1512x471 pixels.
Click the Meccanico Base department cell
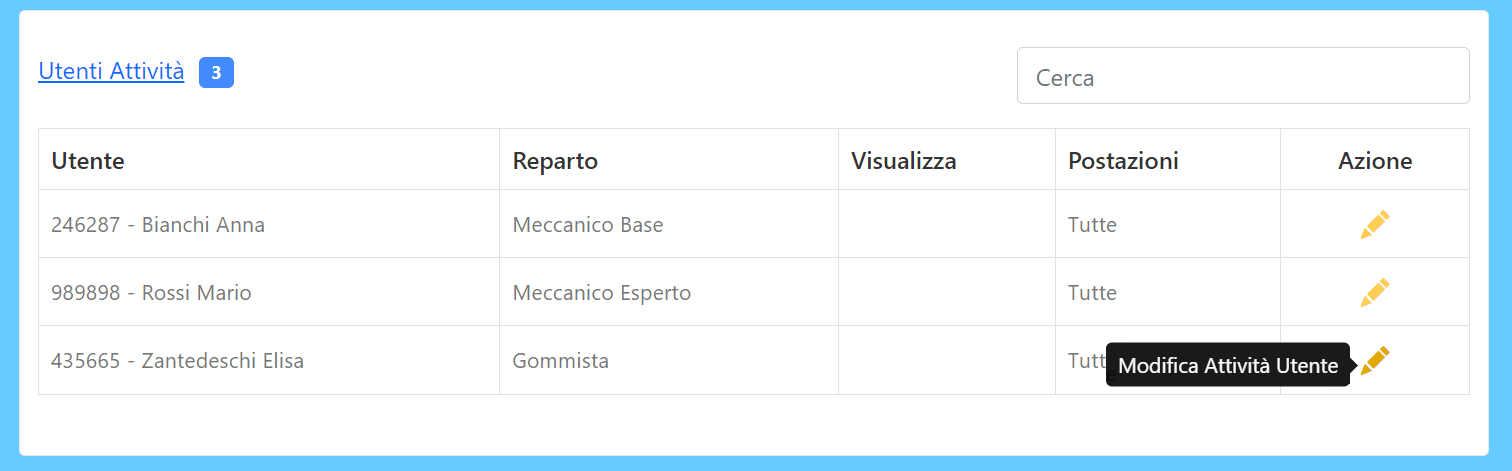tap(669, 224)
